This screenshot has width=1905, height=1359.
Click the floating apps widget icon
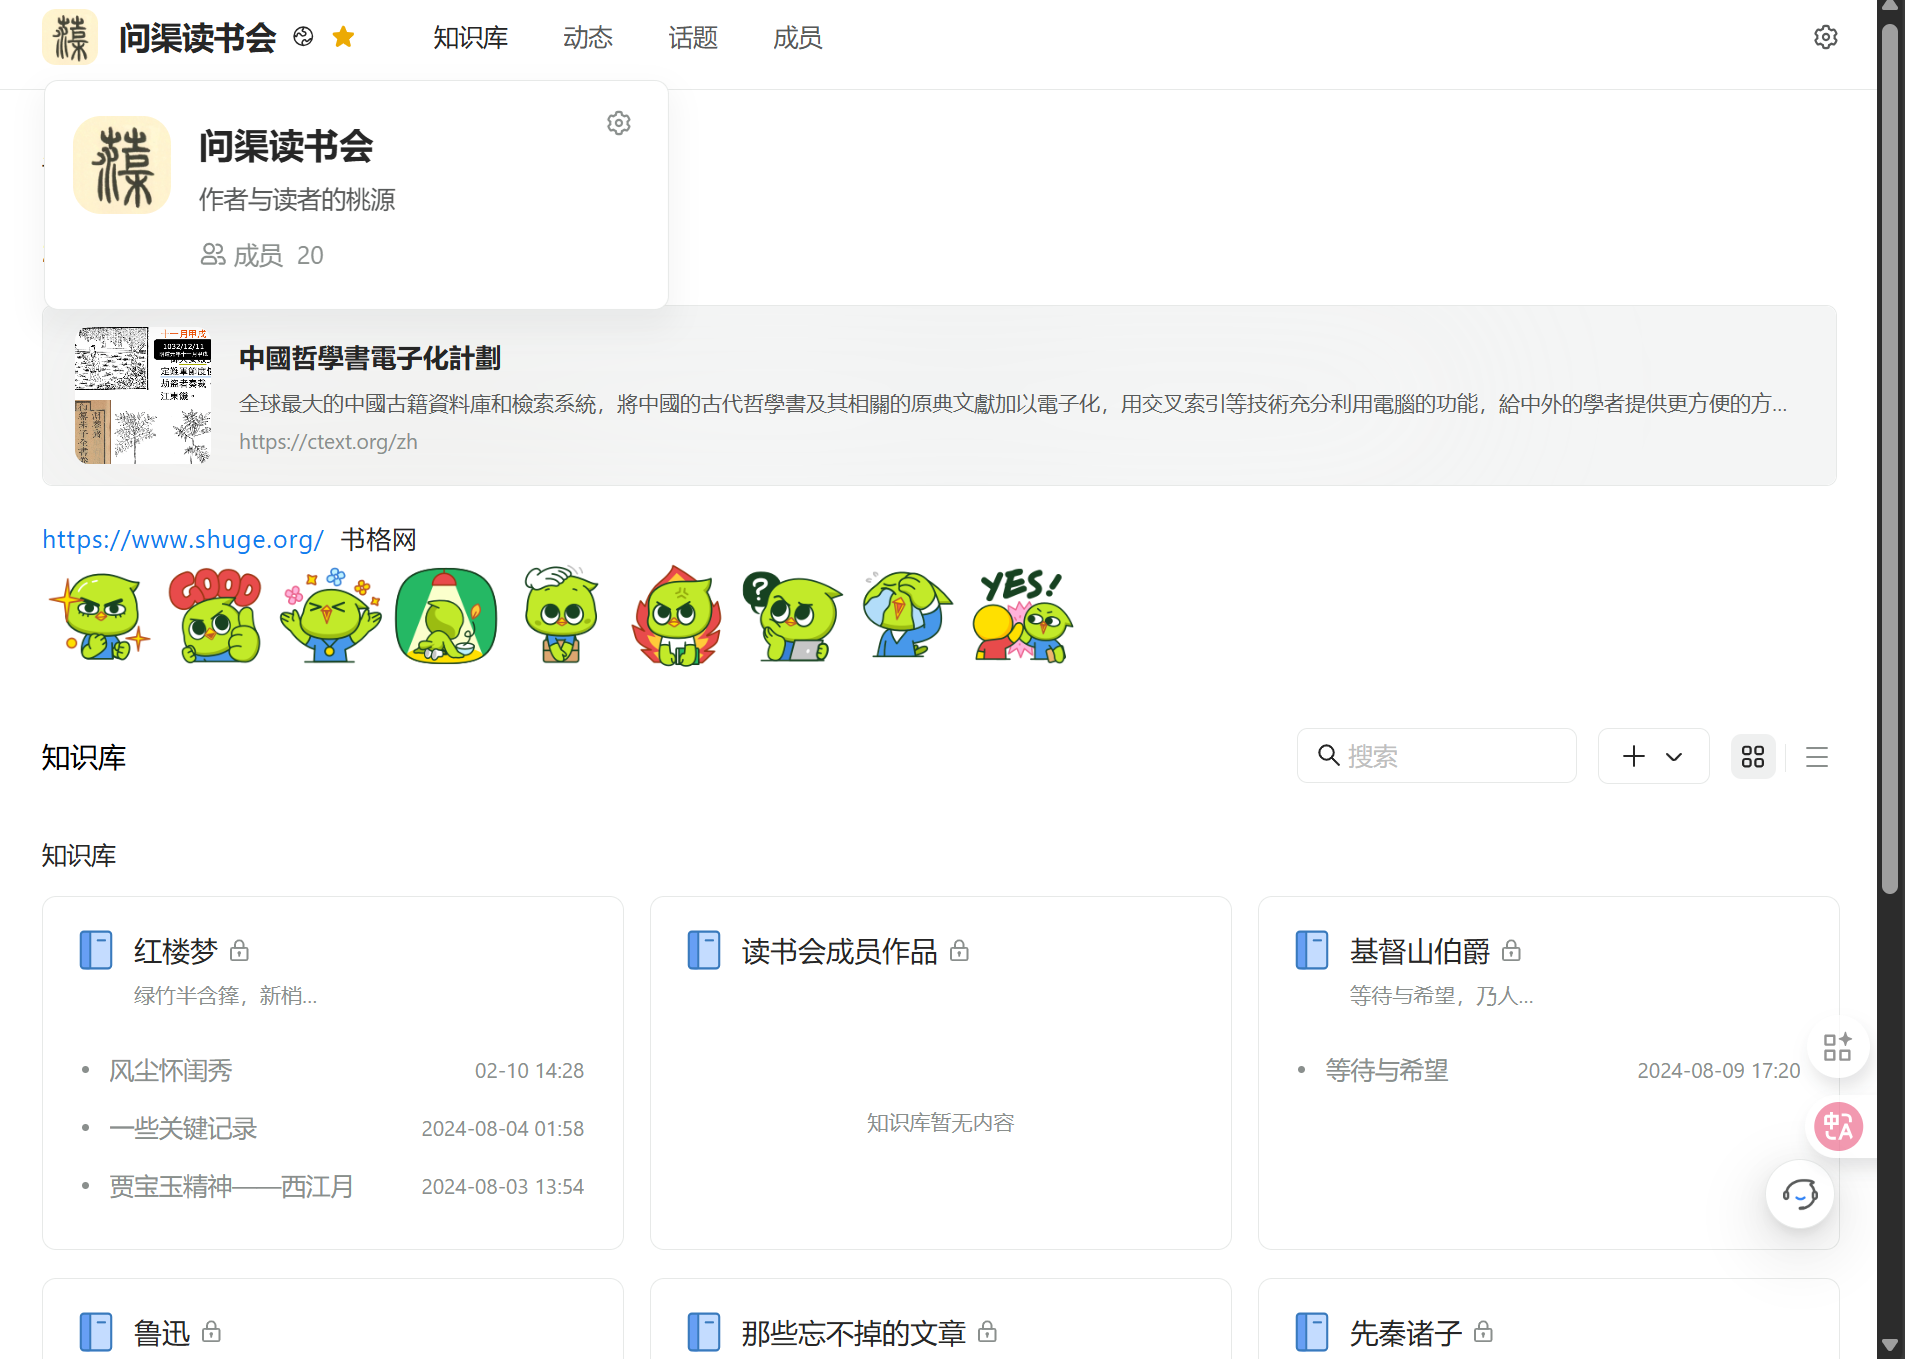pos(1837,1047)
